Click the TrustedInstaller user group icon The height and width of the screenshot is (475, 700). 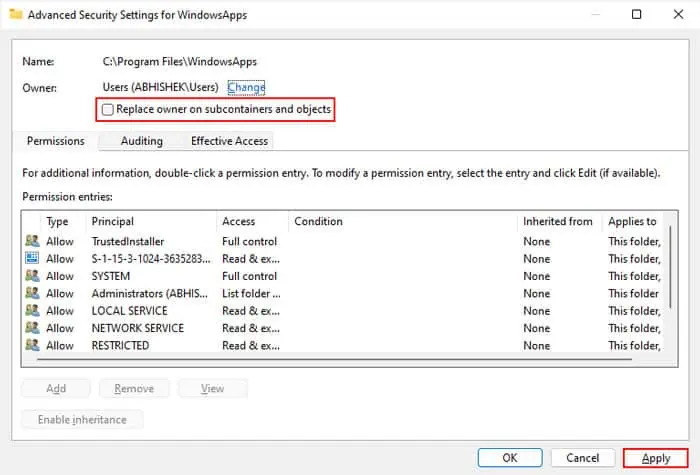click(x=32, y=241)
